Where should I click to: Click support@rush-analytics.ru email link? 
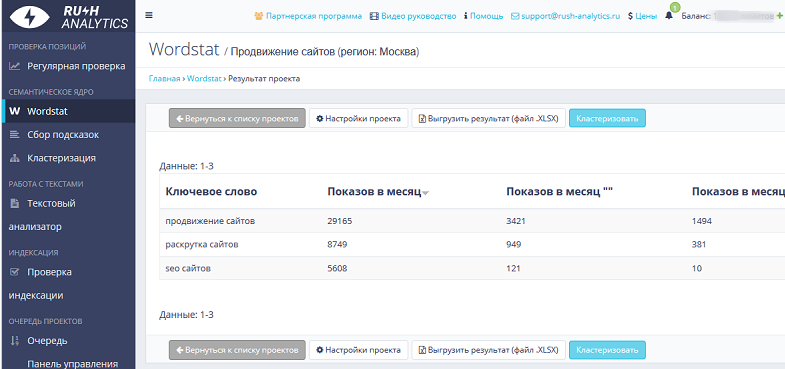pyautogui.click(x=565, y=16)
